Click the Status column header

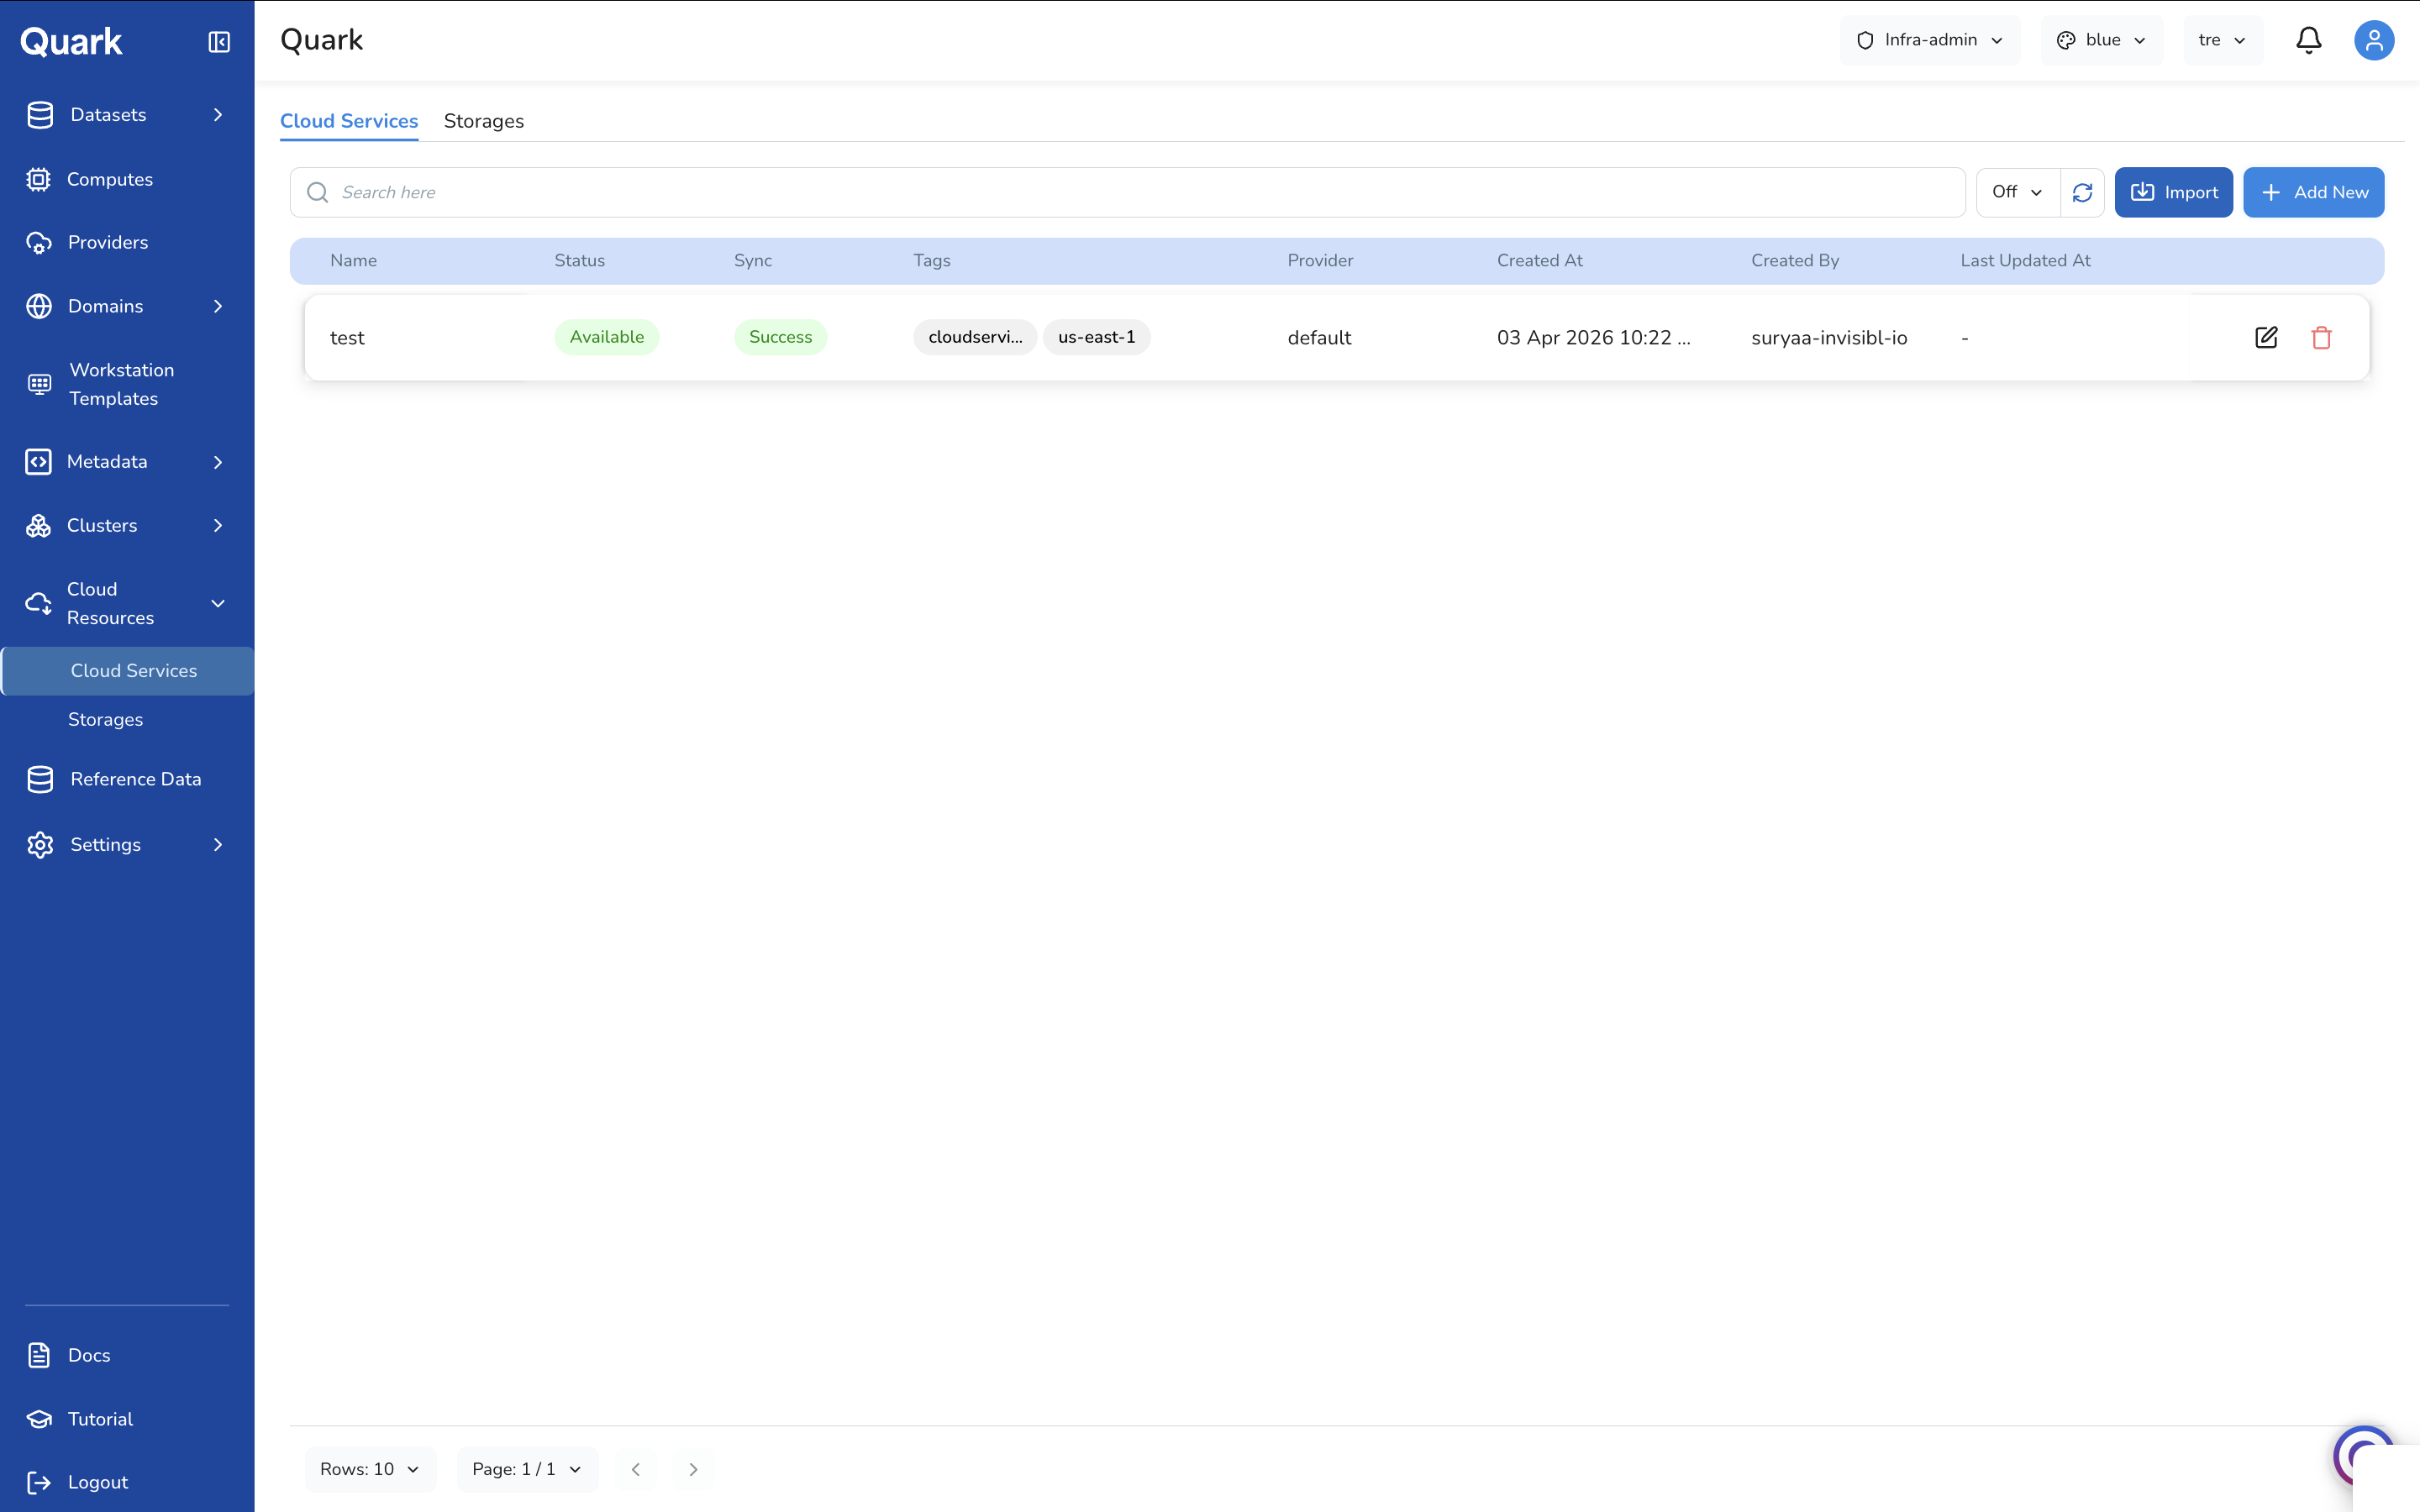coord(580,261)
